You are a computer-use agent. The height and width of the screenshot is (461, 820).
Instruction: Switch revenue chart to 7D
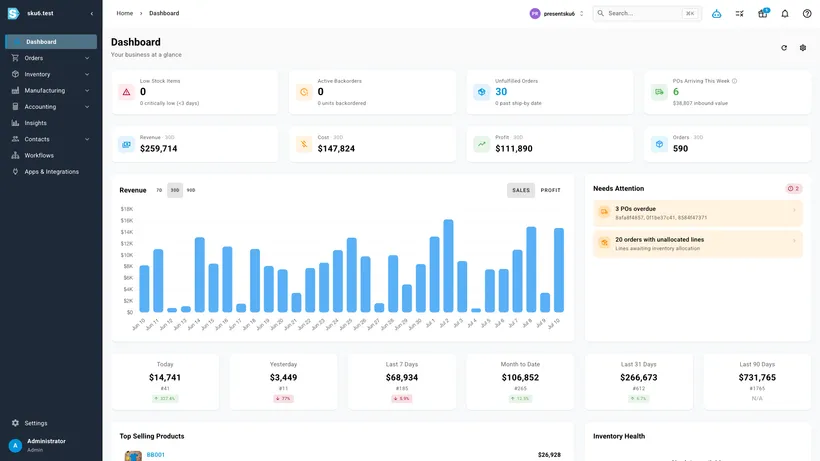(x=159, y=190)
